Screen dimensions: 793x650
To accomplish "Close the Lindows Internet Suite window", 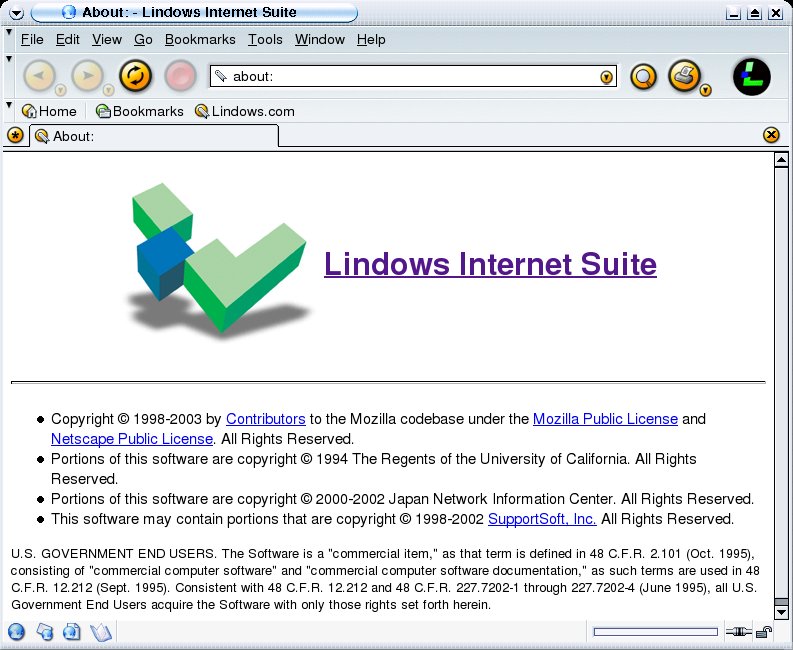I will [x=775, y=13].
